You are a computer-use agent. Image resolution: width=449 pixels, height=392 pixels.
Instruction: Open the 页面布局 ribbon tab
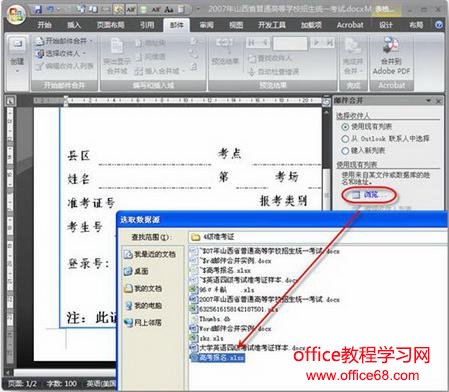pyautogui.click(x=111, y=25)
